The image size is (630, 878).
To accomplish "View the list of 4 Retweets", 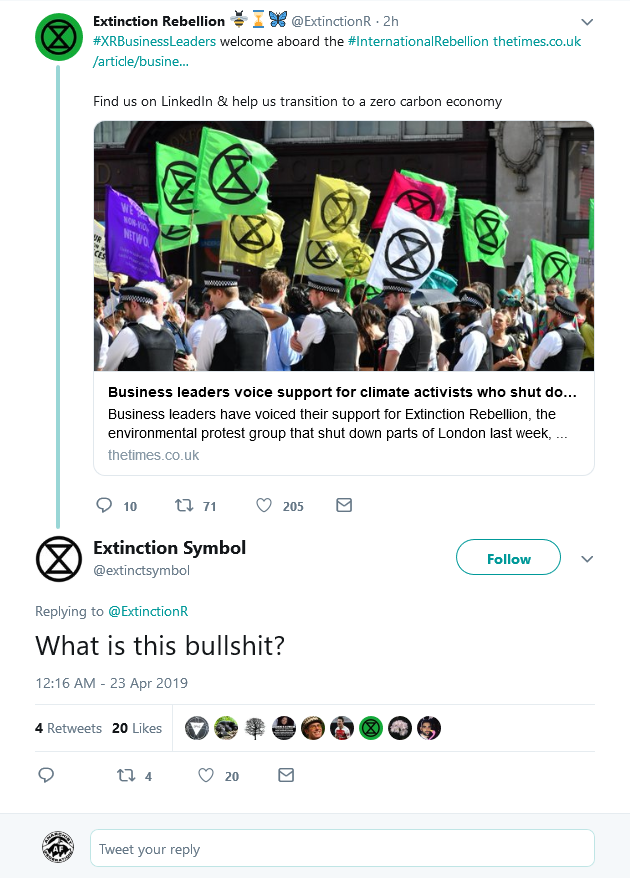I will click(x=68, y=728).
